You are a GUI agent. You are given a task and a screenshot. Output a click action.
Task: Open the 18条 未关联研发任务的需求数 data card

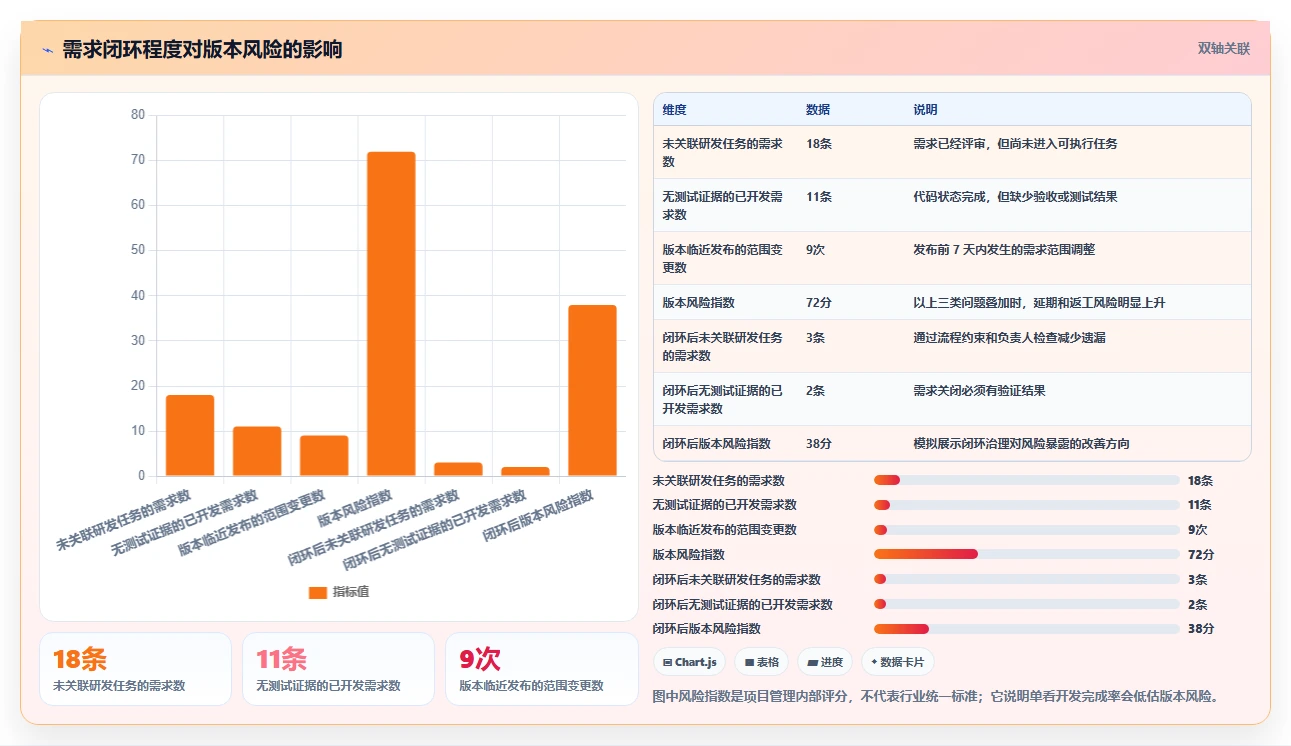[x=135, y=669]
